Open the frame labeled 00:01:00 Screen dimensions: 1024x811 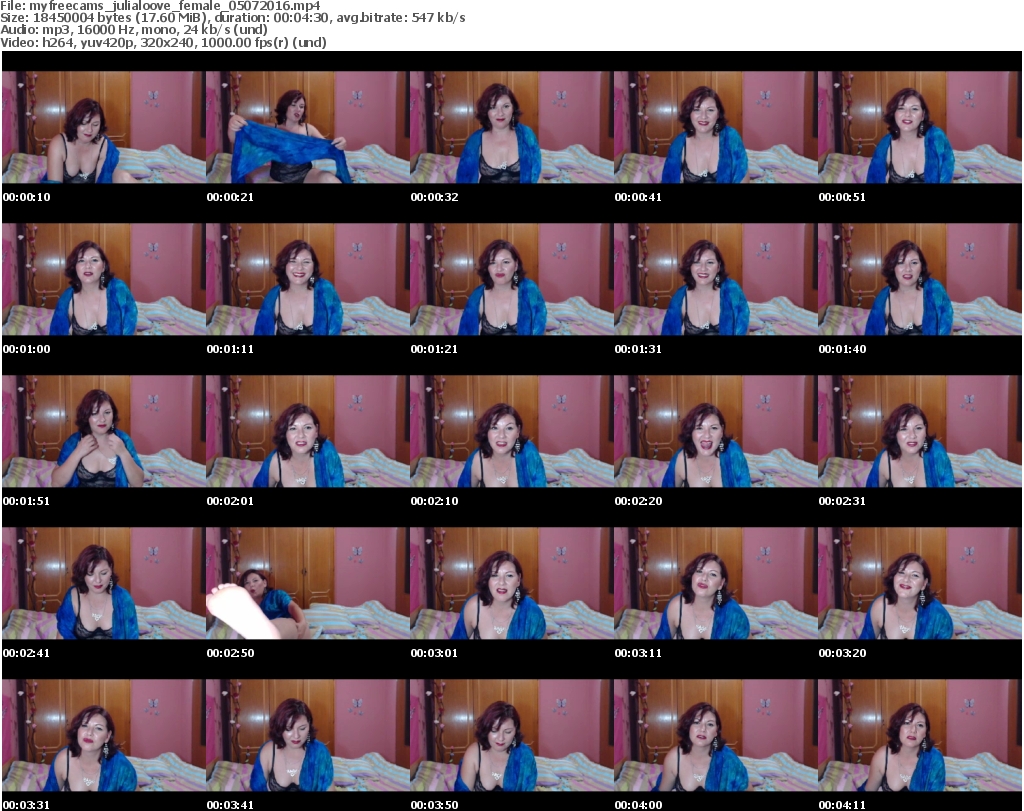[x=103, y=279]
